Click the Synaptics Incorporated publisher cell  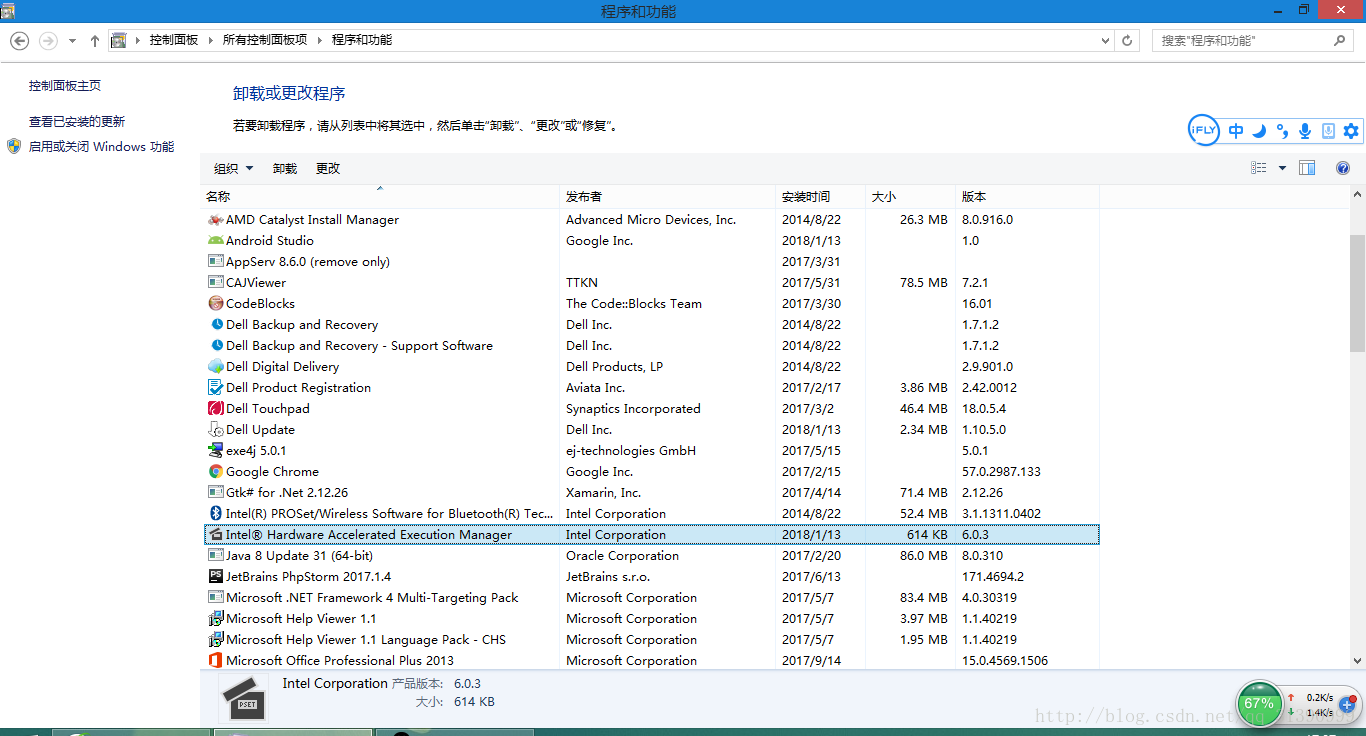click(x=633, y=409)
